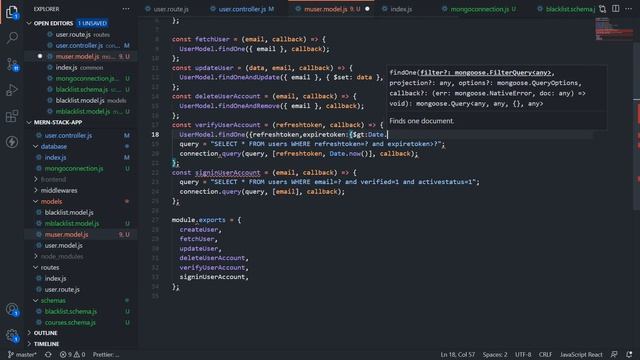
Task: Click the open changes compare icon
Action: [x=602, y=9]
